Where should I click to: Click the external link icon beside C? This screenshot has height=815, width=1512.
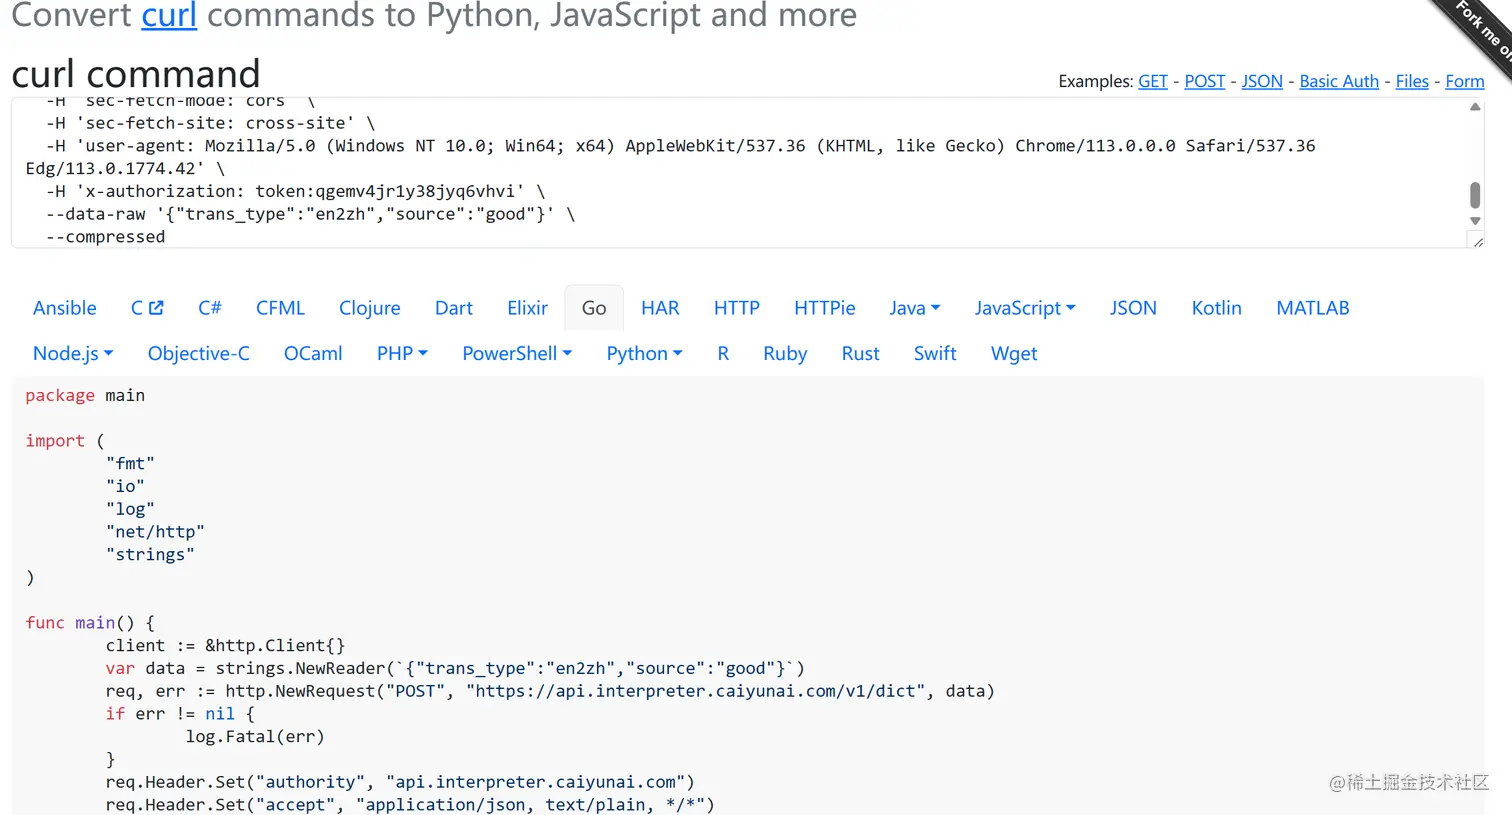156,308
